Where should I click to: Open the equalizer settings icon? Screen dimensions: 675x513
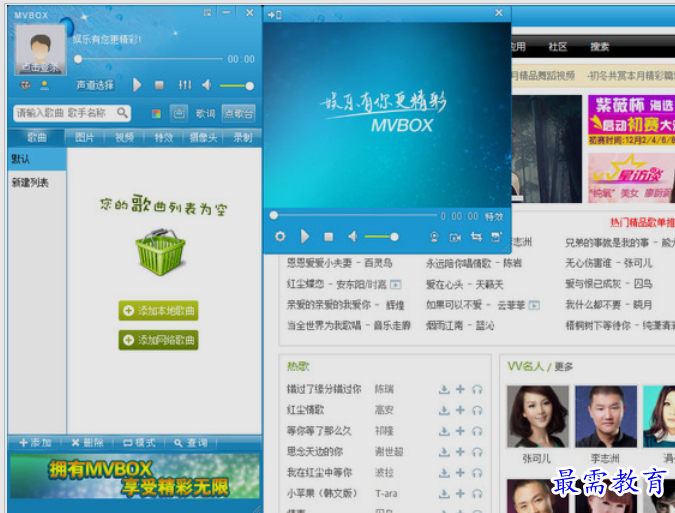(185, 85)
